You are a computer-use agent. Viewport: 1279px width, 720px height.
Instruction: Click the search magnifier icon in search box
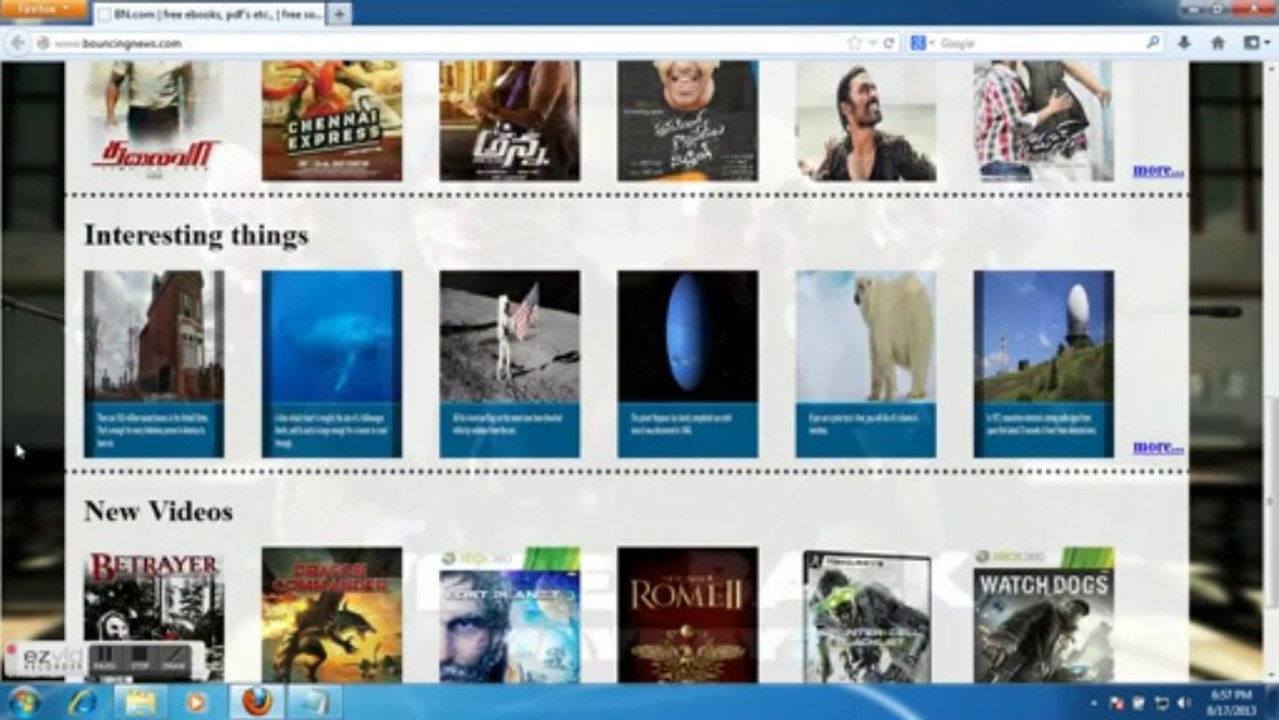[1152, 43]
